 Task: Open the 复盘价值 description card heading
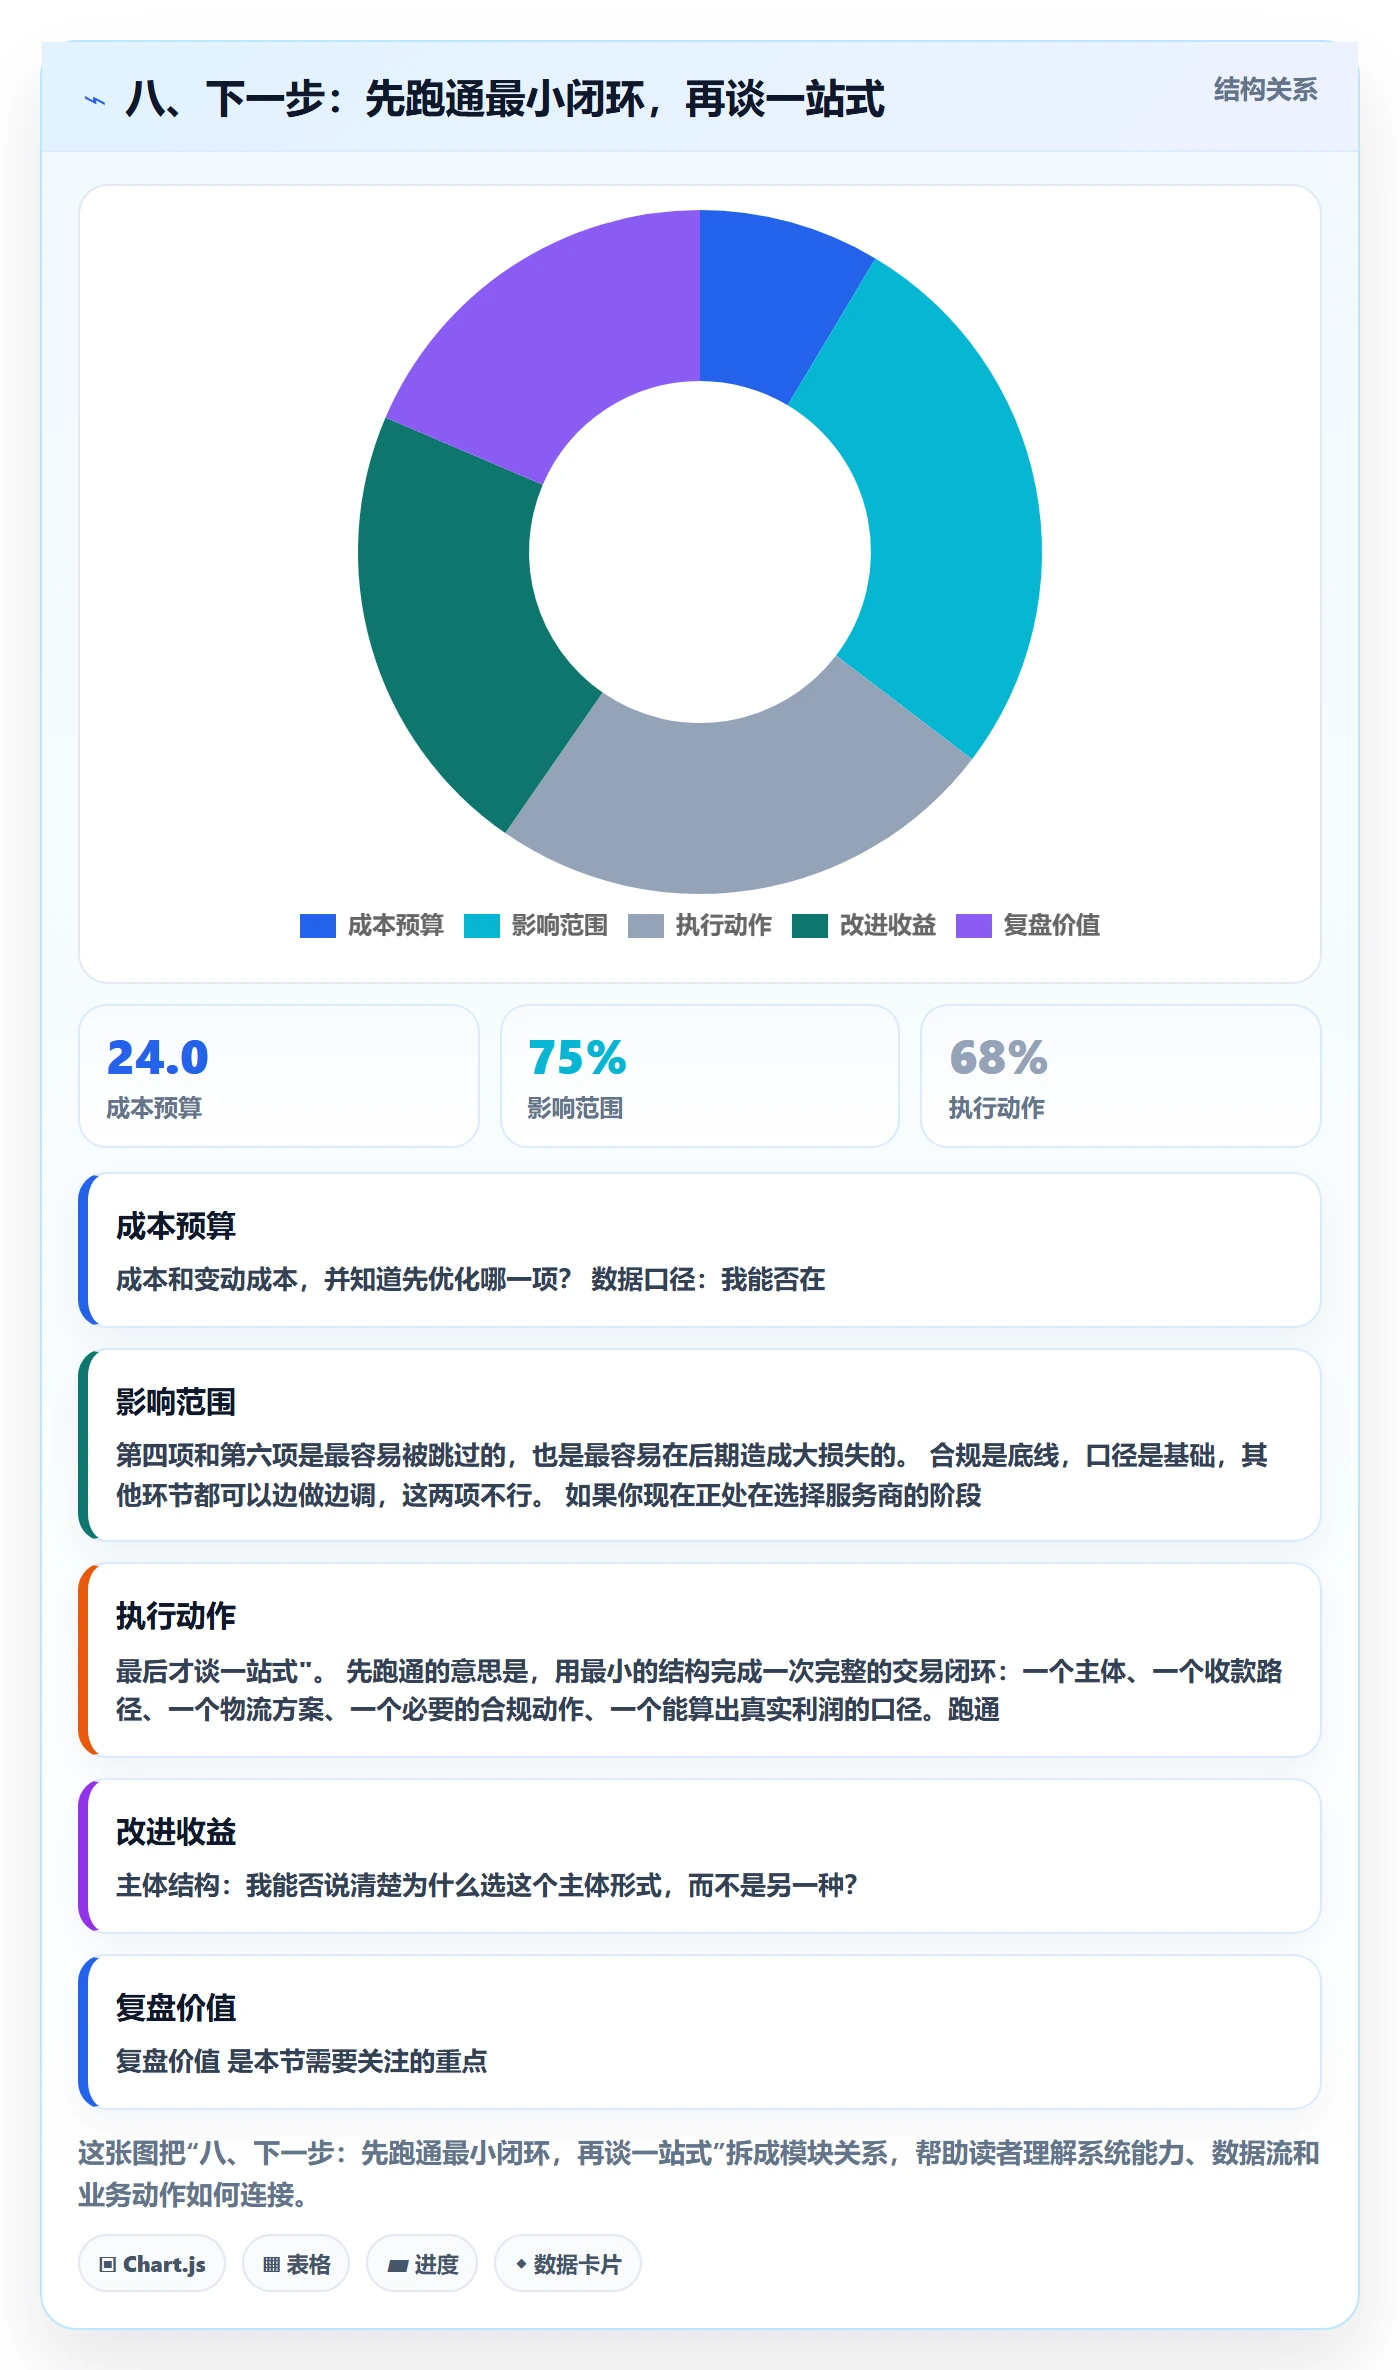click(x=176, y=2008)
